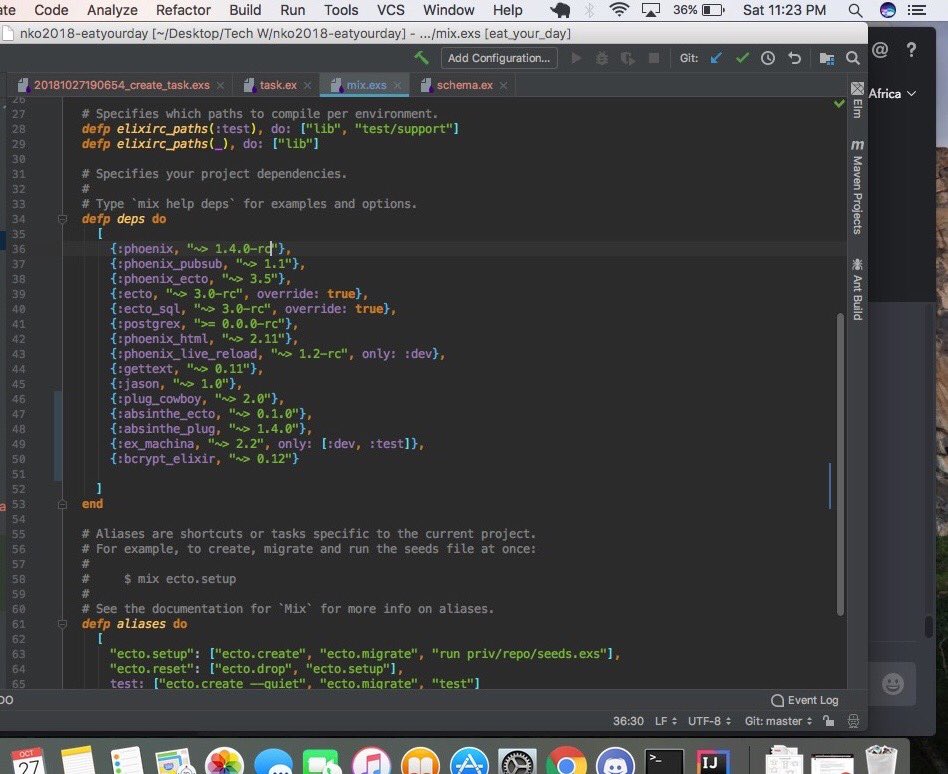Open the project structure folder icon

[x=826, y=58]
